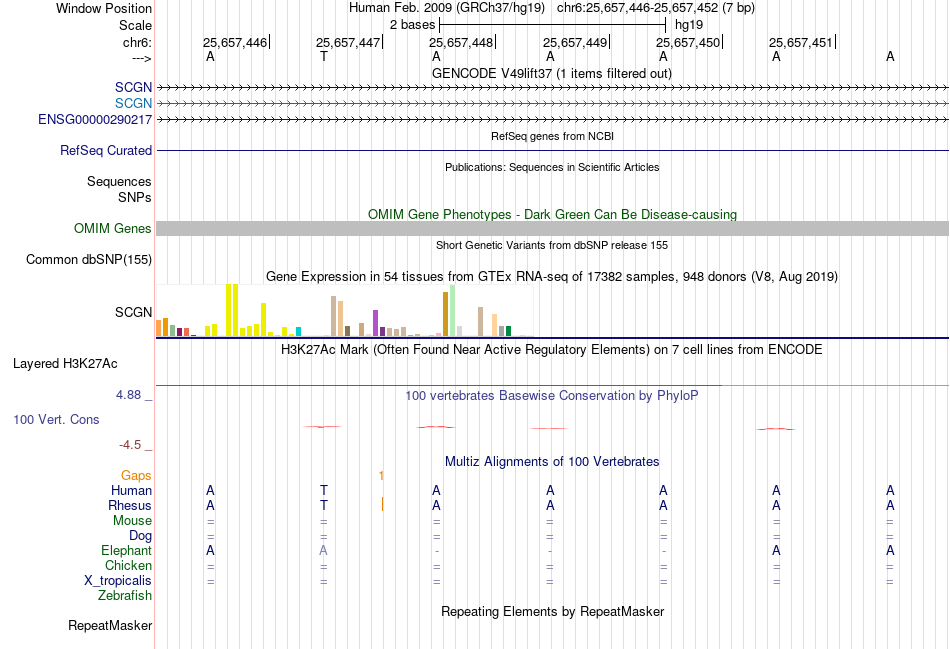This screenshot has height=649, width=950.
Task: Click the RepeatMasker track label
Action: click(110, 625)
